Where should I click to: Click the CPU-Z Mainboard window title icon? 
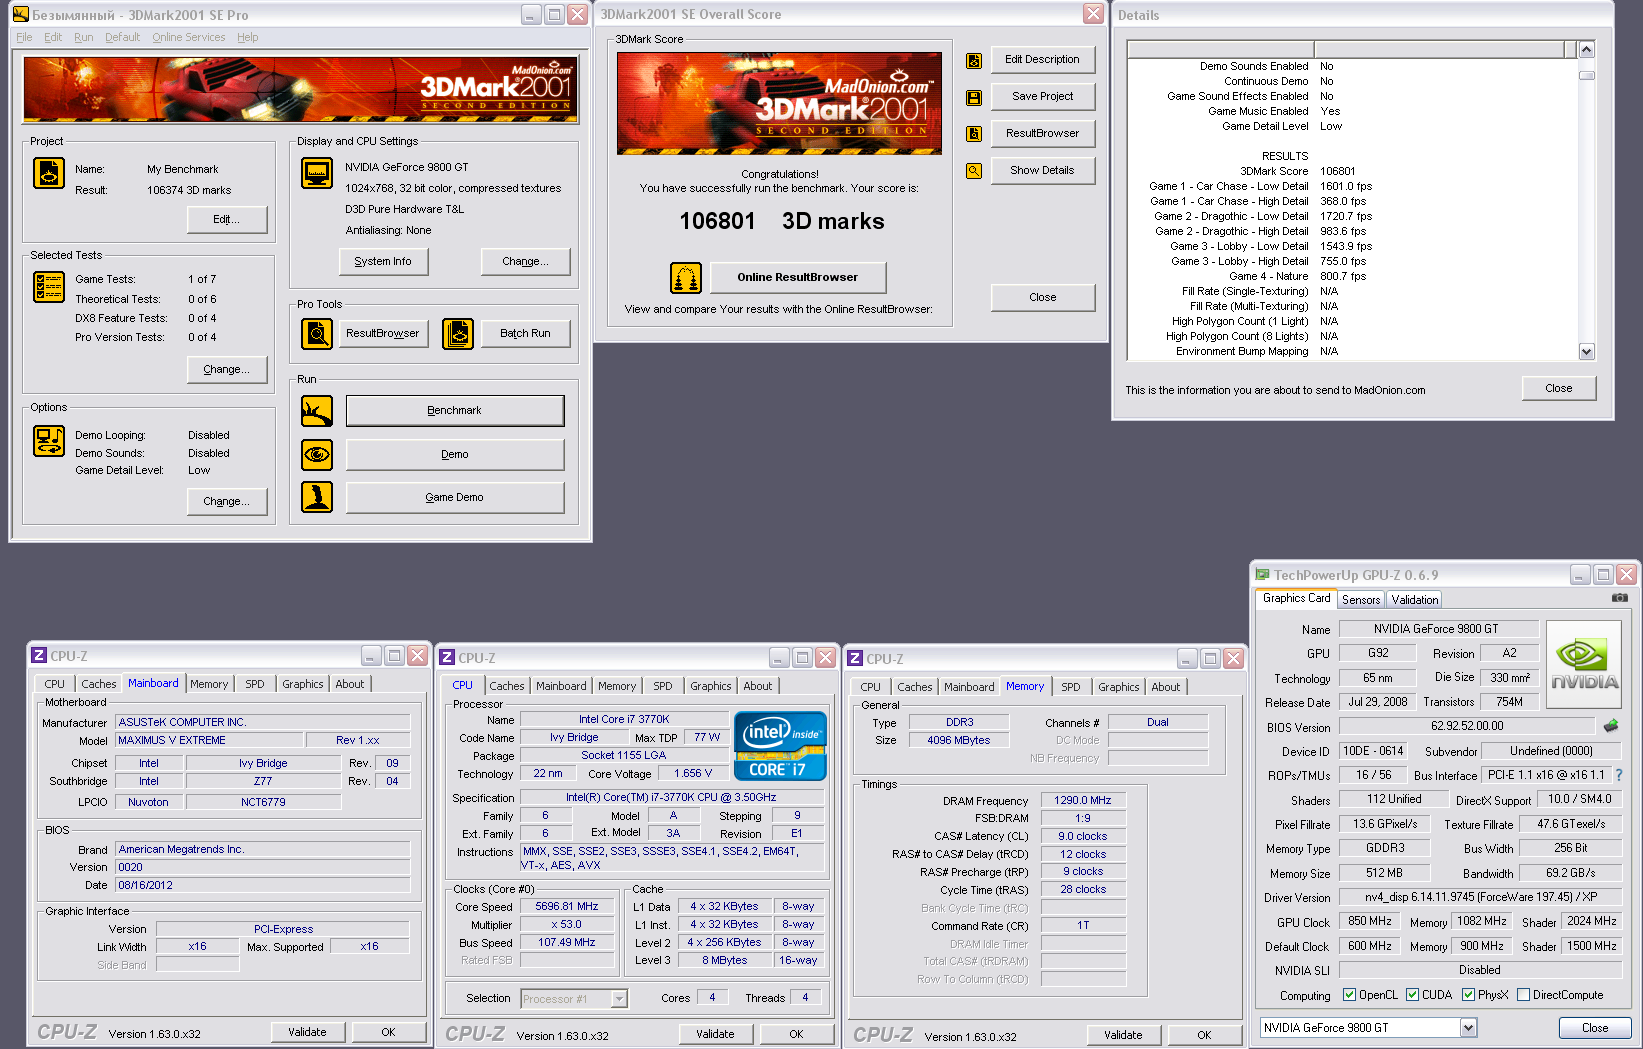tap(39, 656)
